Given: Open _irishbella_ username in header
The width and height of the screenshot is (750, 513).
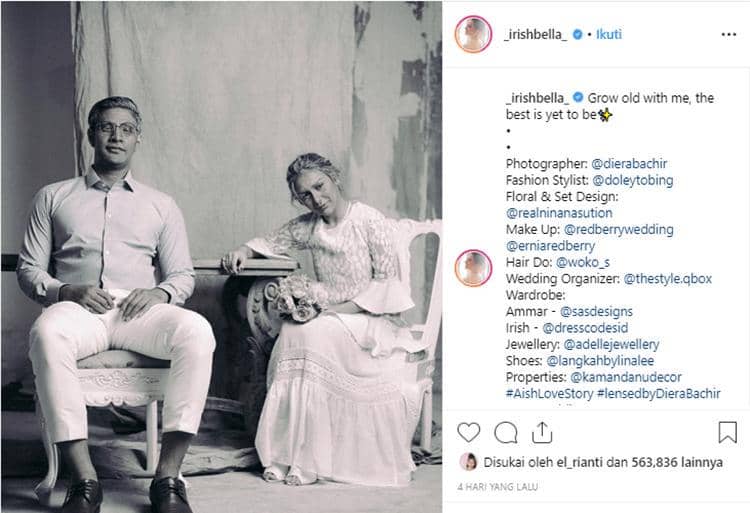Looking at the screenshot, I should (x=536, y=34).
